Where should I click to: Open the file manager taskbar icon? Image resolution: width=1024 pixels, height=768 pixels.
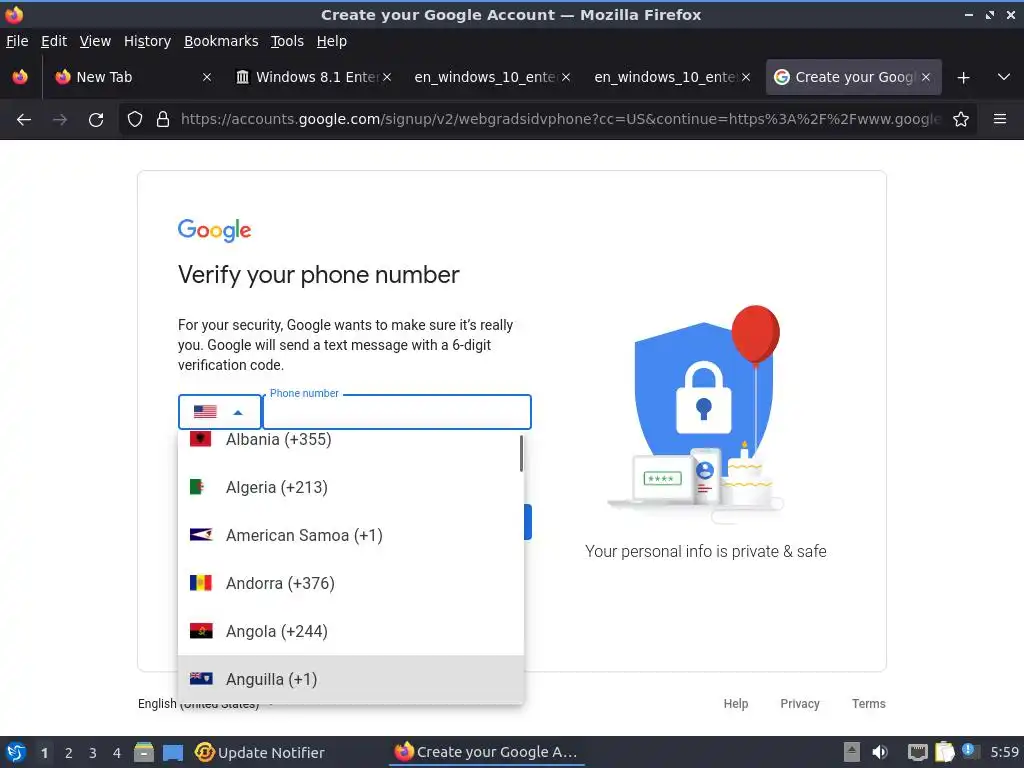tap(144, 752)
